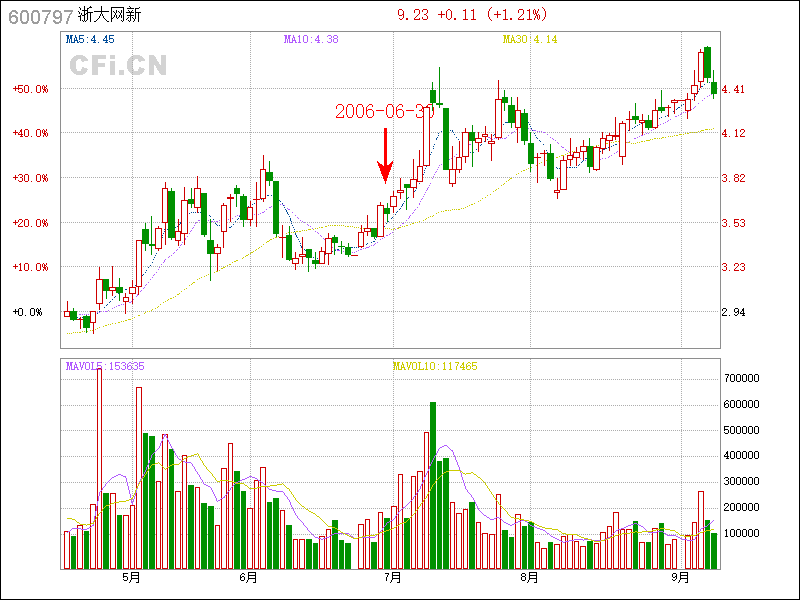
Task: Click the stock code 600797
Action: (40, 16)
